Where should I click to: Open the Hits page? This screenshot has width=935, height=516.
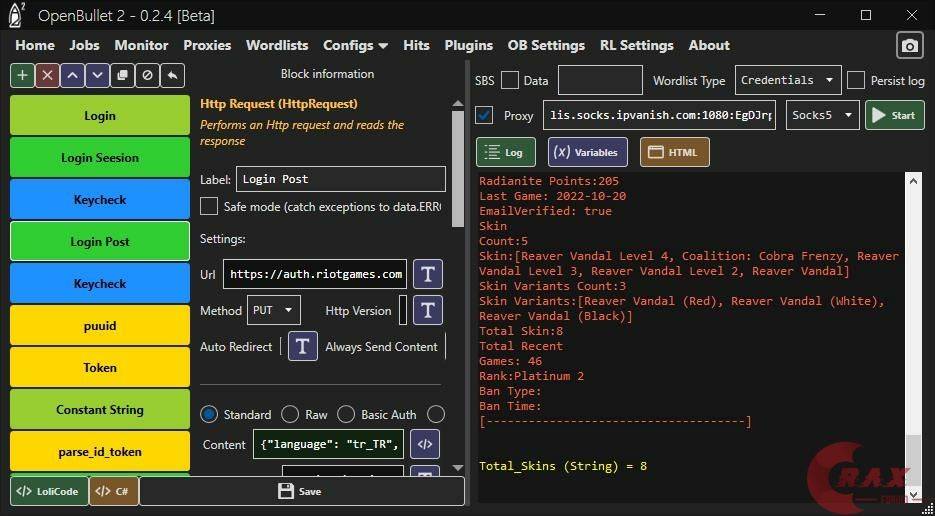[416, 45]
